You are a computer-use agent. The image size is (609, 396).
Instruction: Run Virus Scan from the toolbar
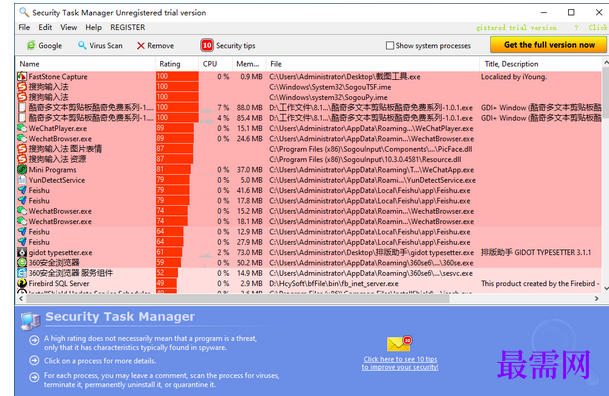[100, 45]
